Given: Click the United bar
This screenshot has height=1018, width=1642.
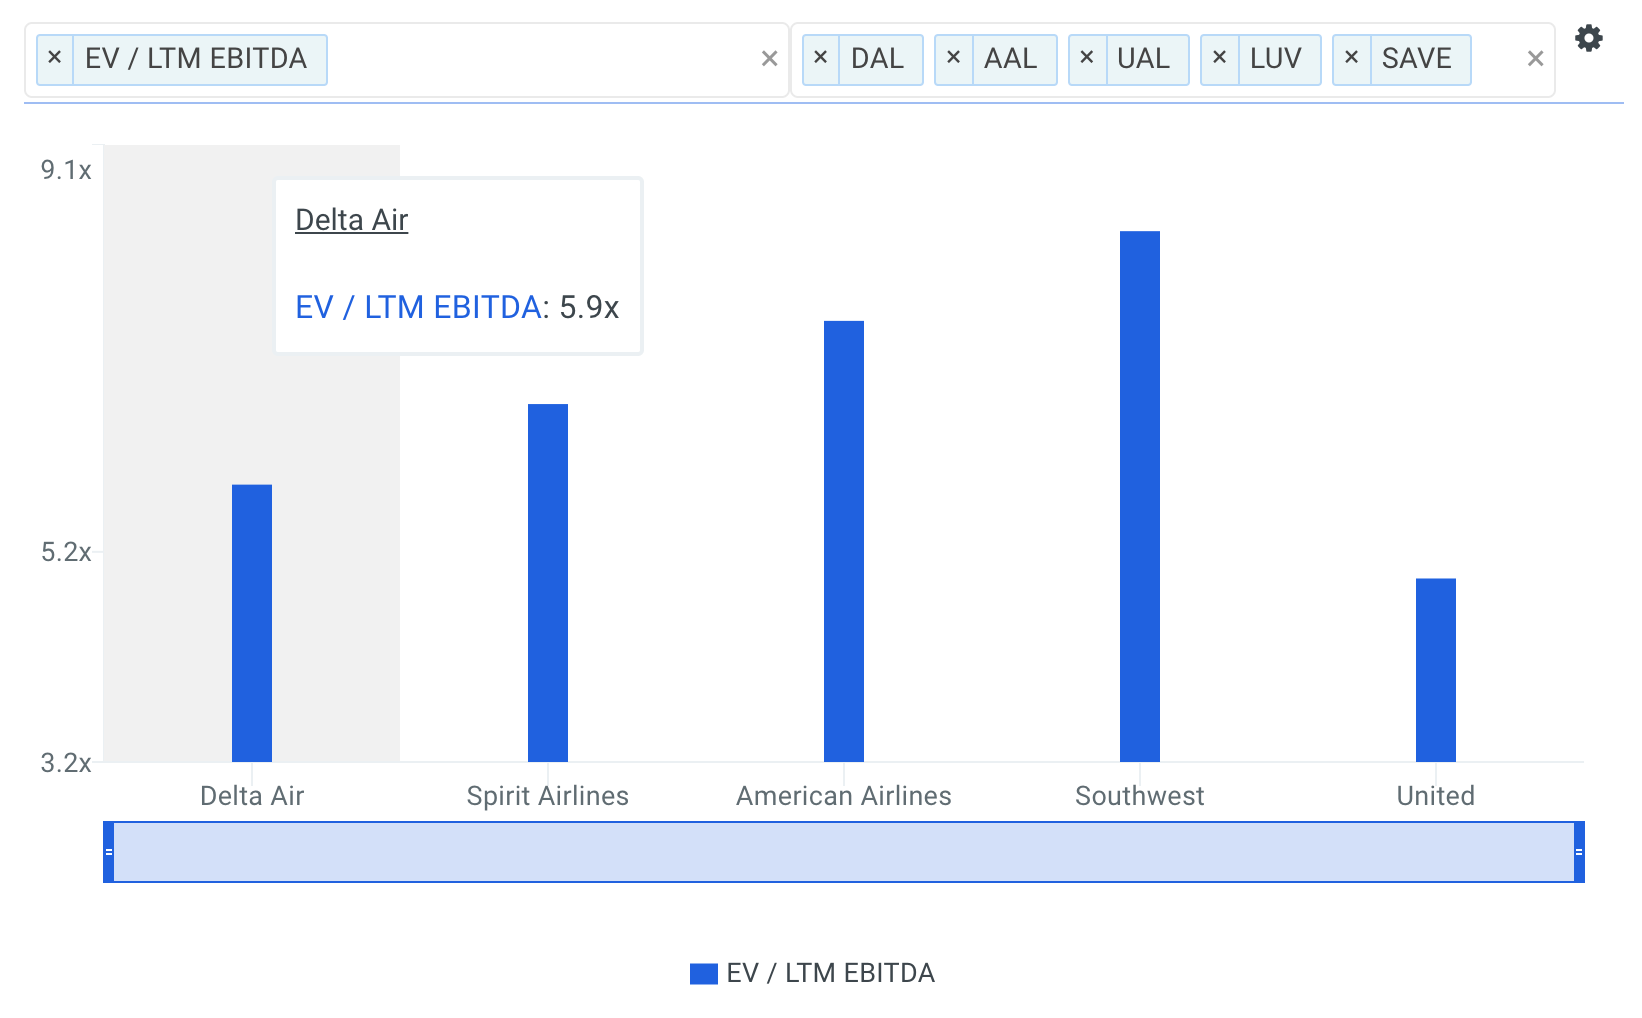Looking at the screenshot, I should (1436, 670).
